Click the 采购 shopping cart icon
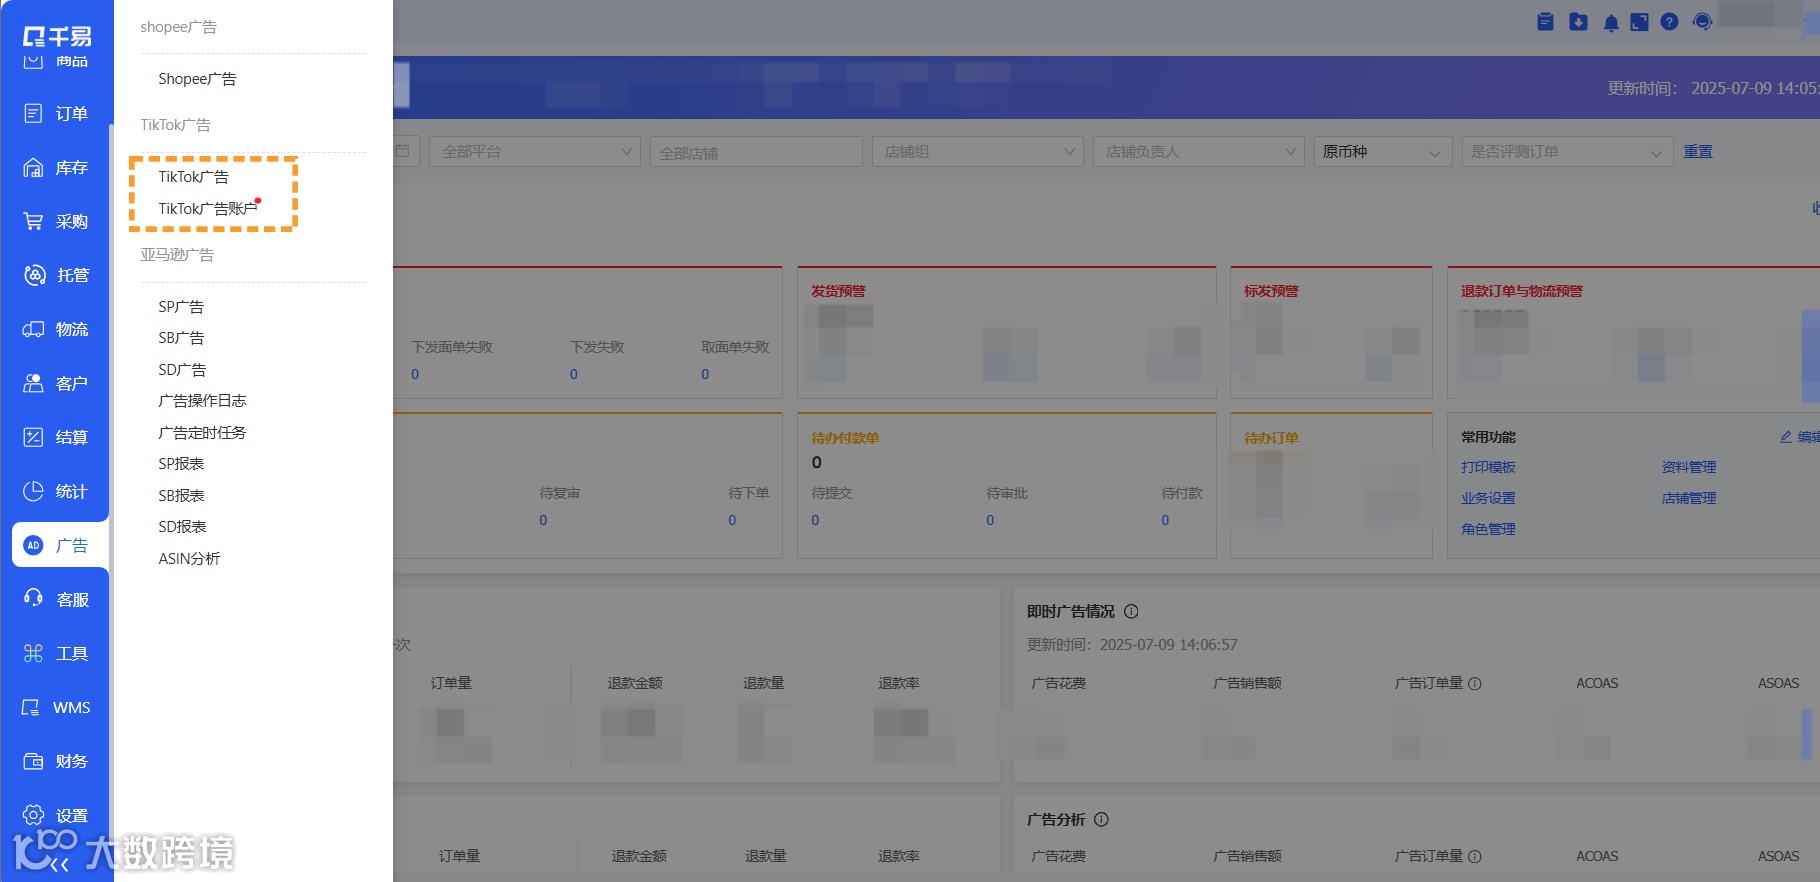 [x=33, y=221]
